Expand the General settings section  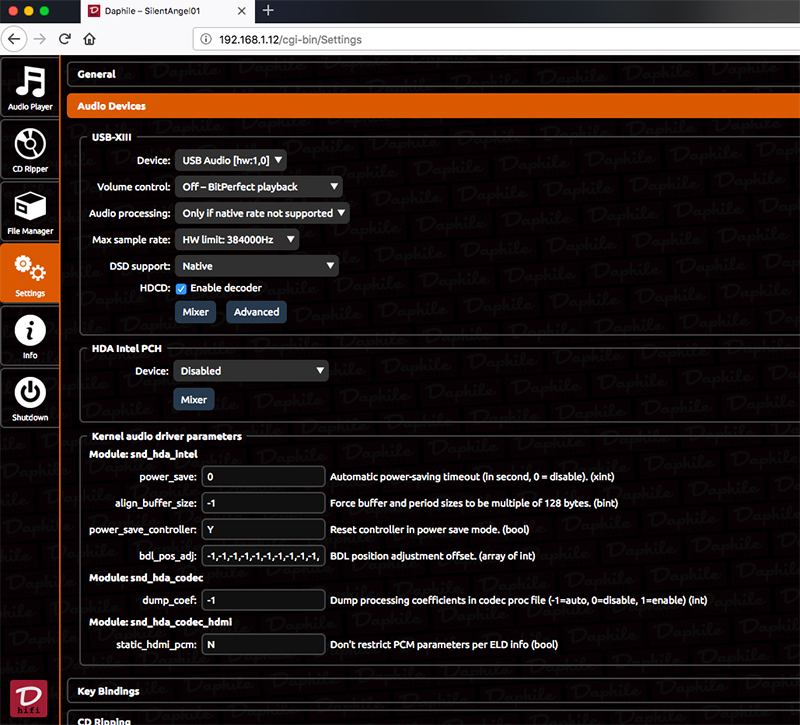point(97,74)
